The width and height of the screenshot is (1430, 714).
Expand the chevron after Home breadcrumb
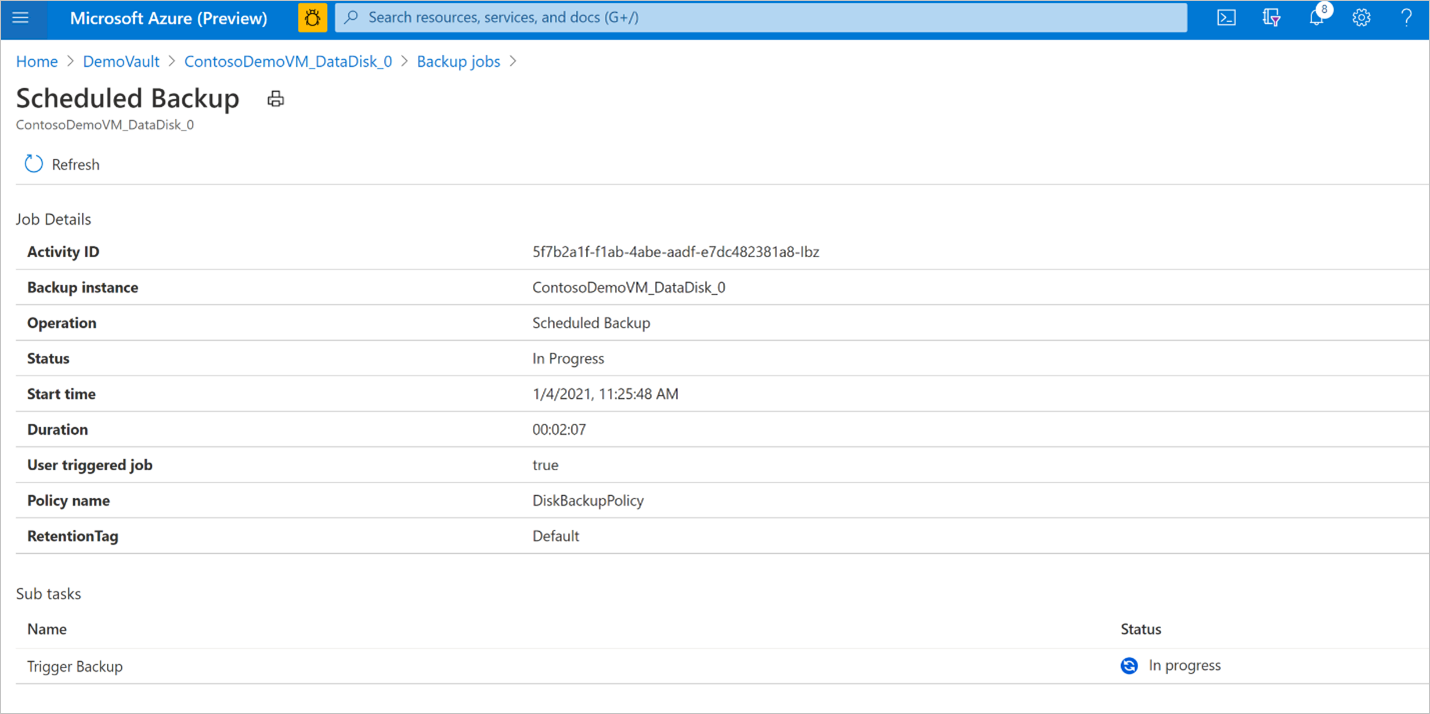(x=67, y=61)
